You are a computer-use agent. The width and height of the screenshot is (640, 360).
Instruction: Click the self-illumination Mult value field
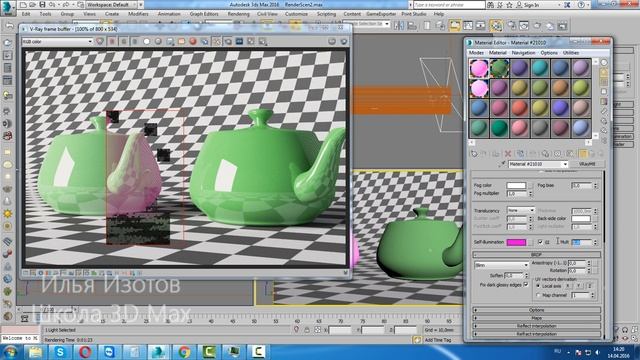(x=581, y=242)
